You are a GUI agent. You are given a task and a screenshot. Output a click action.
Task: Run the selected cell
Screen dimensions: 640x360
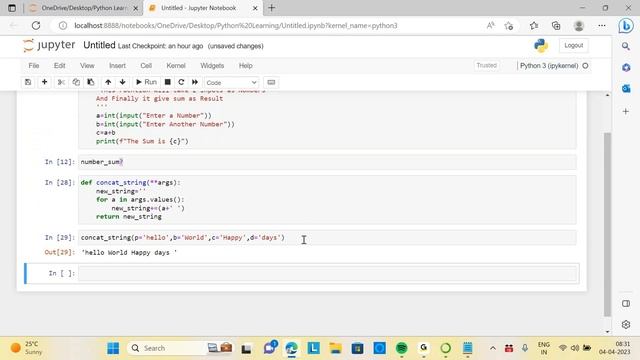pos(146,82)
